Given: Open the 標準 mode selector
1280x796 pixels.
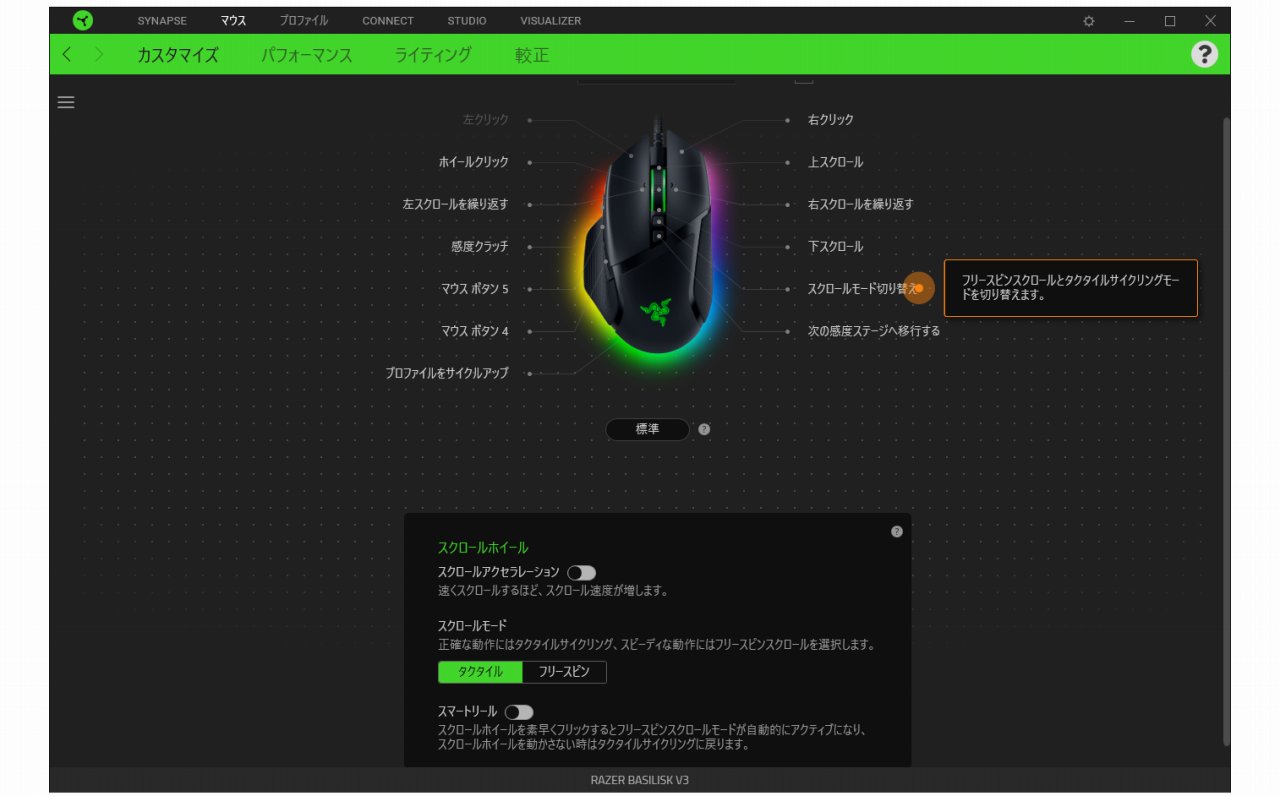Looking at the screenshot, I should [x=647, y=429].
